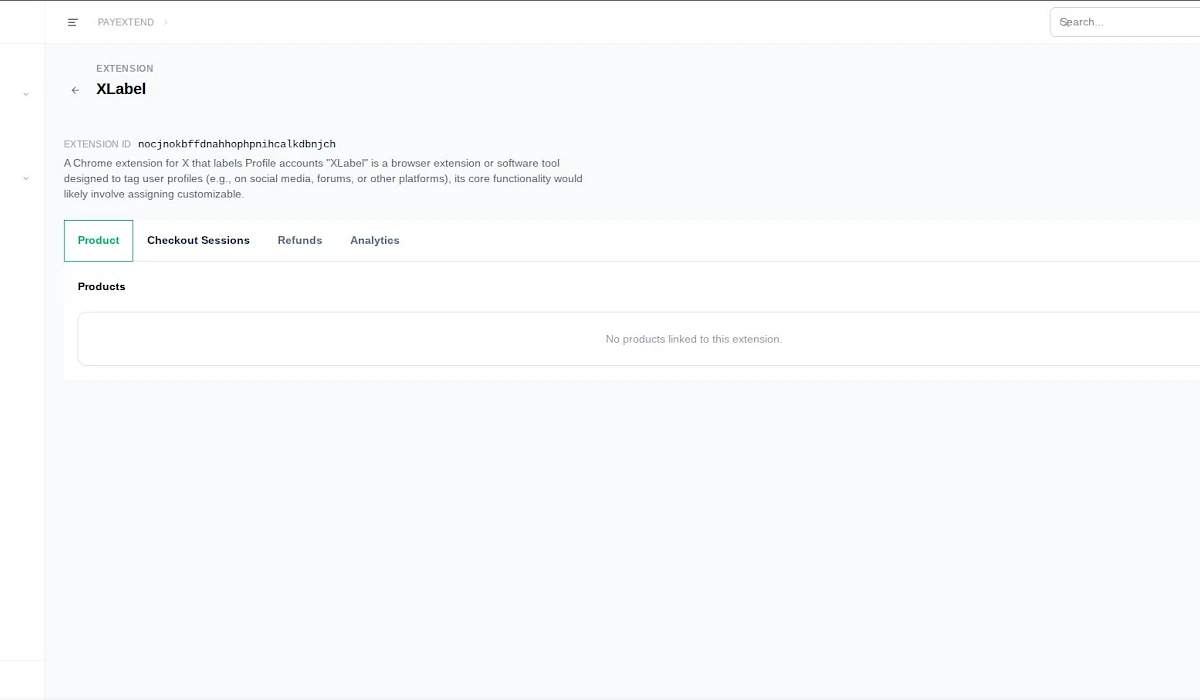Click the 'No products linked' message area
This screenshot has width=1200, height=700.
pos(693,339)
